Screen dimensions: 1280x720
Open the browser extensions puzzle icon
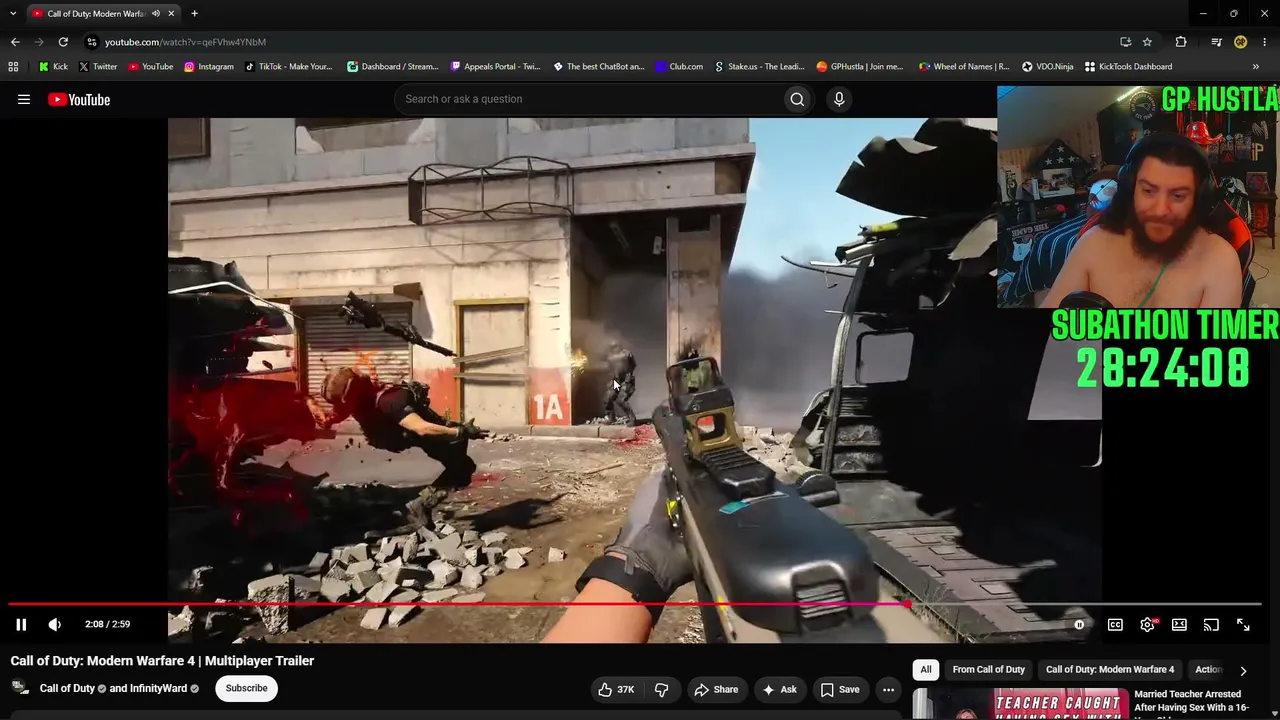point(1181,42)
